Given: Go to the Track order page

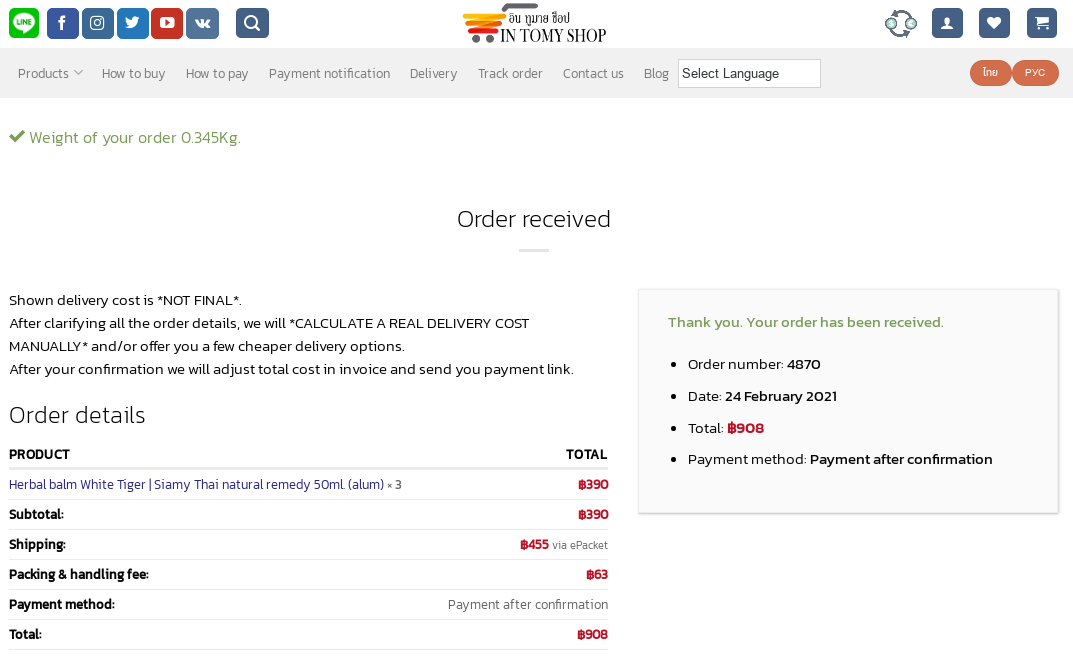Looking at the screenshot, I should point(510,73).
